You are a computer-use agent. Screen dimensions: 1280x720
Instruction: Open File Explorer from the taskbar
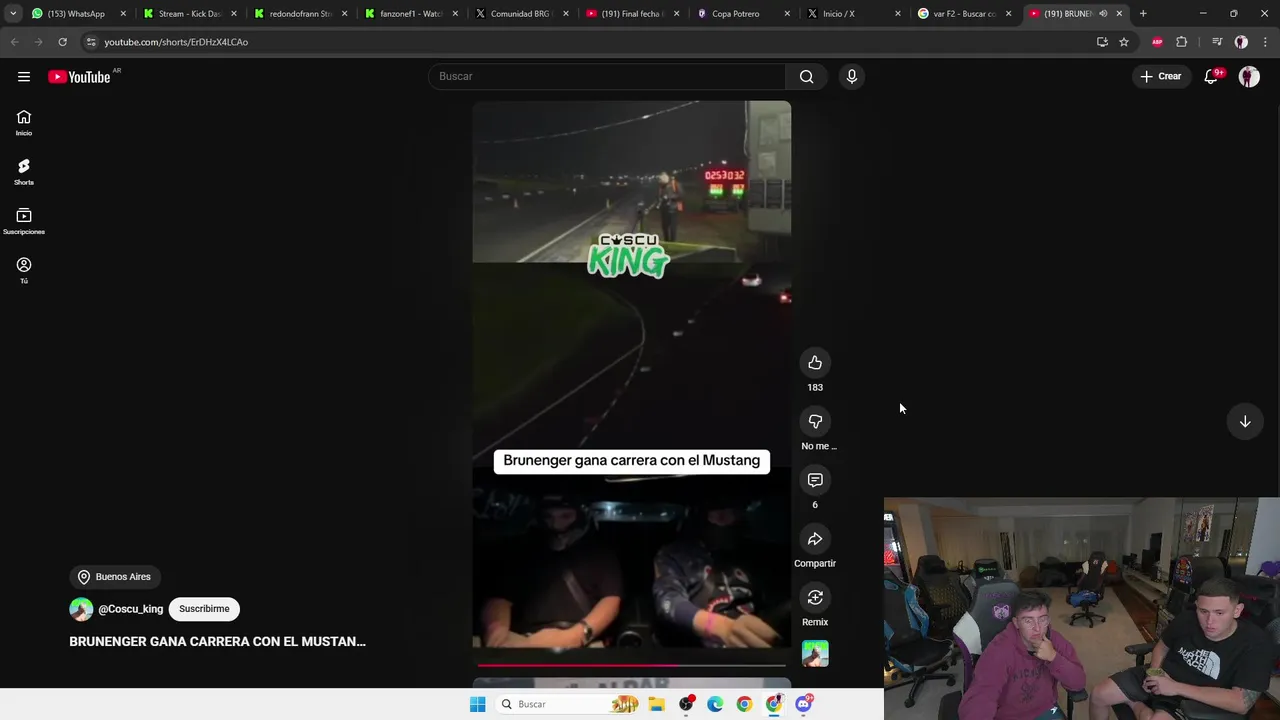[657, 704]
